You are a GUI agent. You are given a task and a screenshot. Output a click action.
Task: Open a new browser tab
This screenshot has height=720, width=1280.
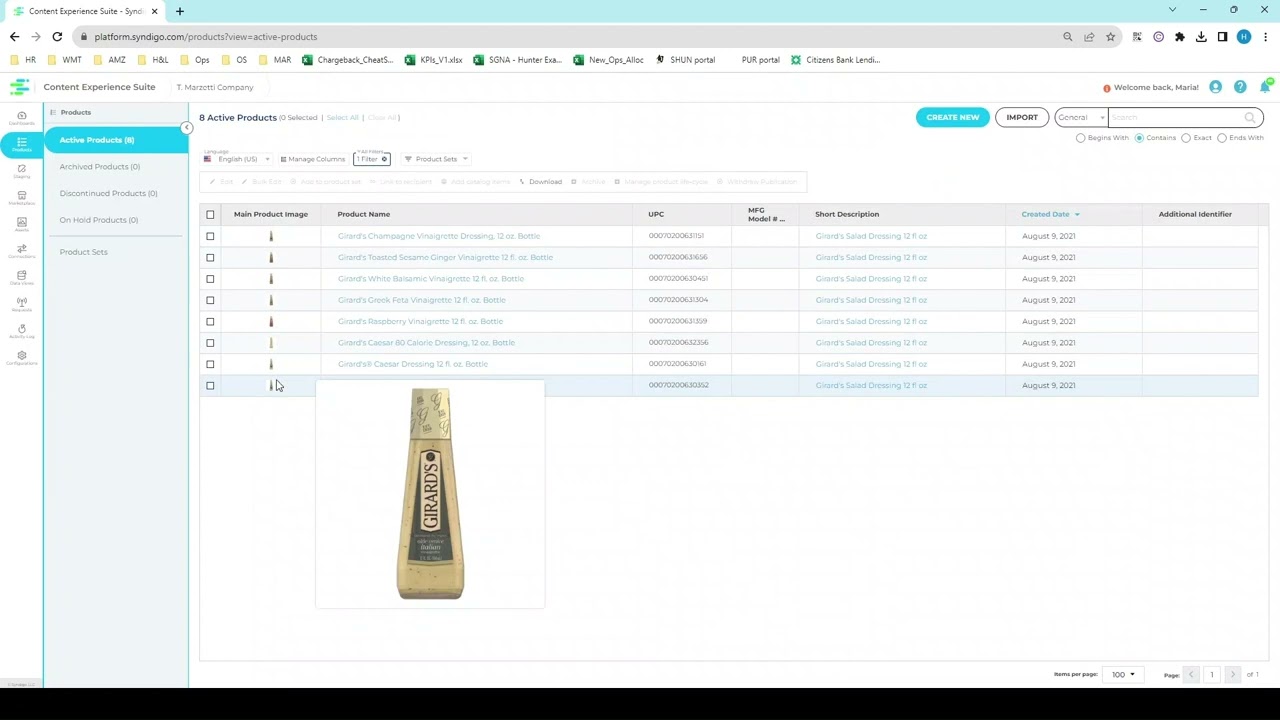tap(180, 11)
